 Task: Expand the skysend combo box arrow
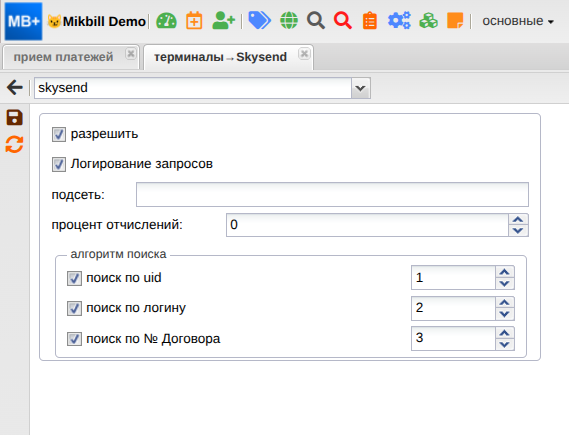coord(360,88)
